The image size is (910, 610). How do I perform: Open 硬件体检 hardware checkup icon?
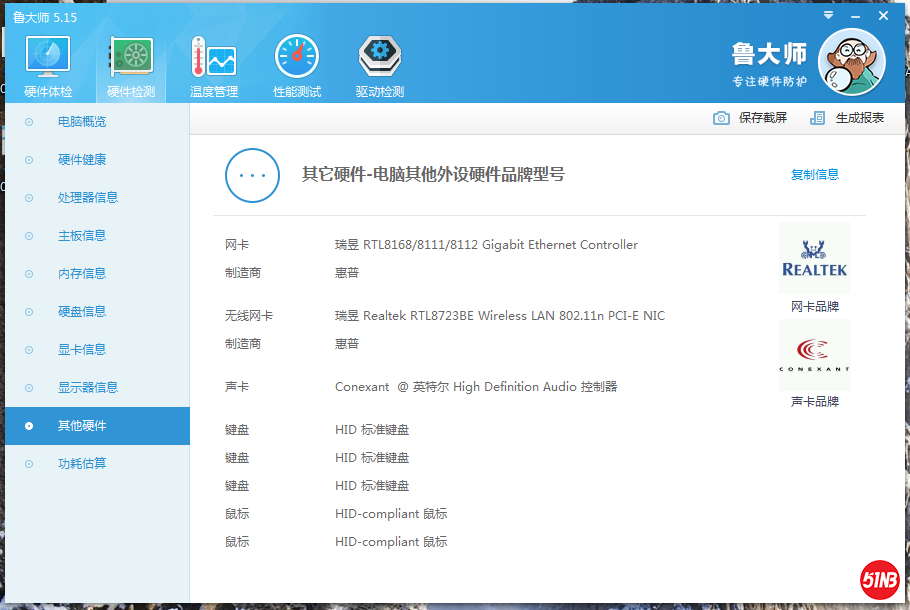click(x=47, y=60)
